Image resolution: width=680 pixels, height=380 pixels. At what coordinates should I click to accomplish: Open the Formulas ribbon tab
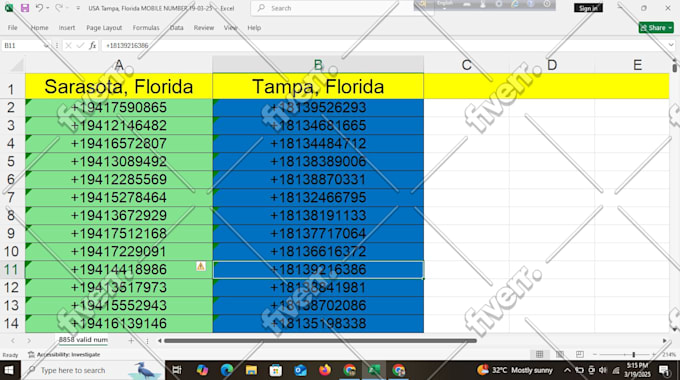click(146, 28)
